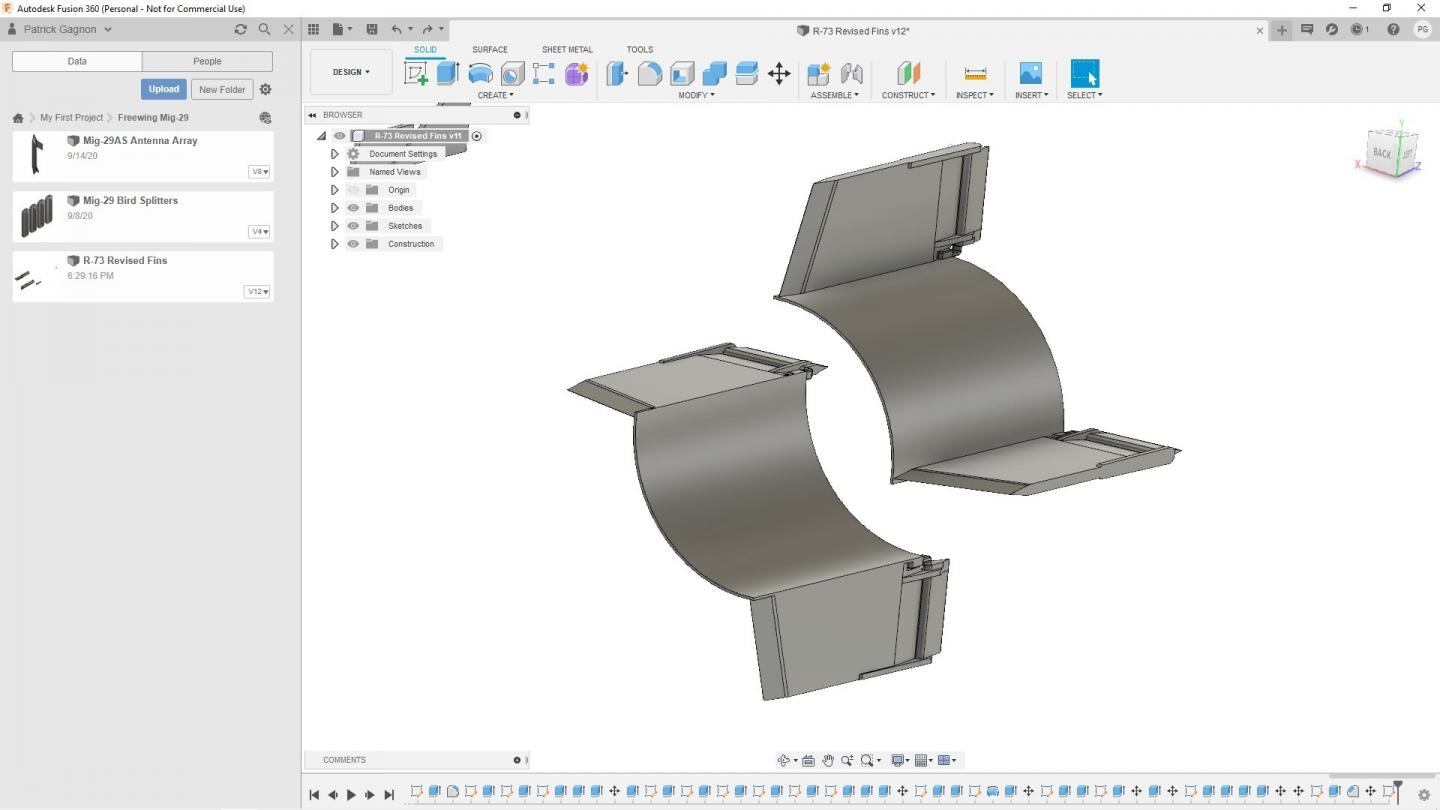Expand the Named Views node

coord(335,172)
